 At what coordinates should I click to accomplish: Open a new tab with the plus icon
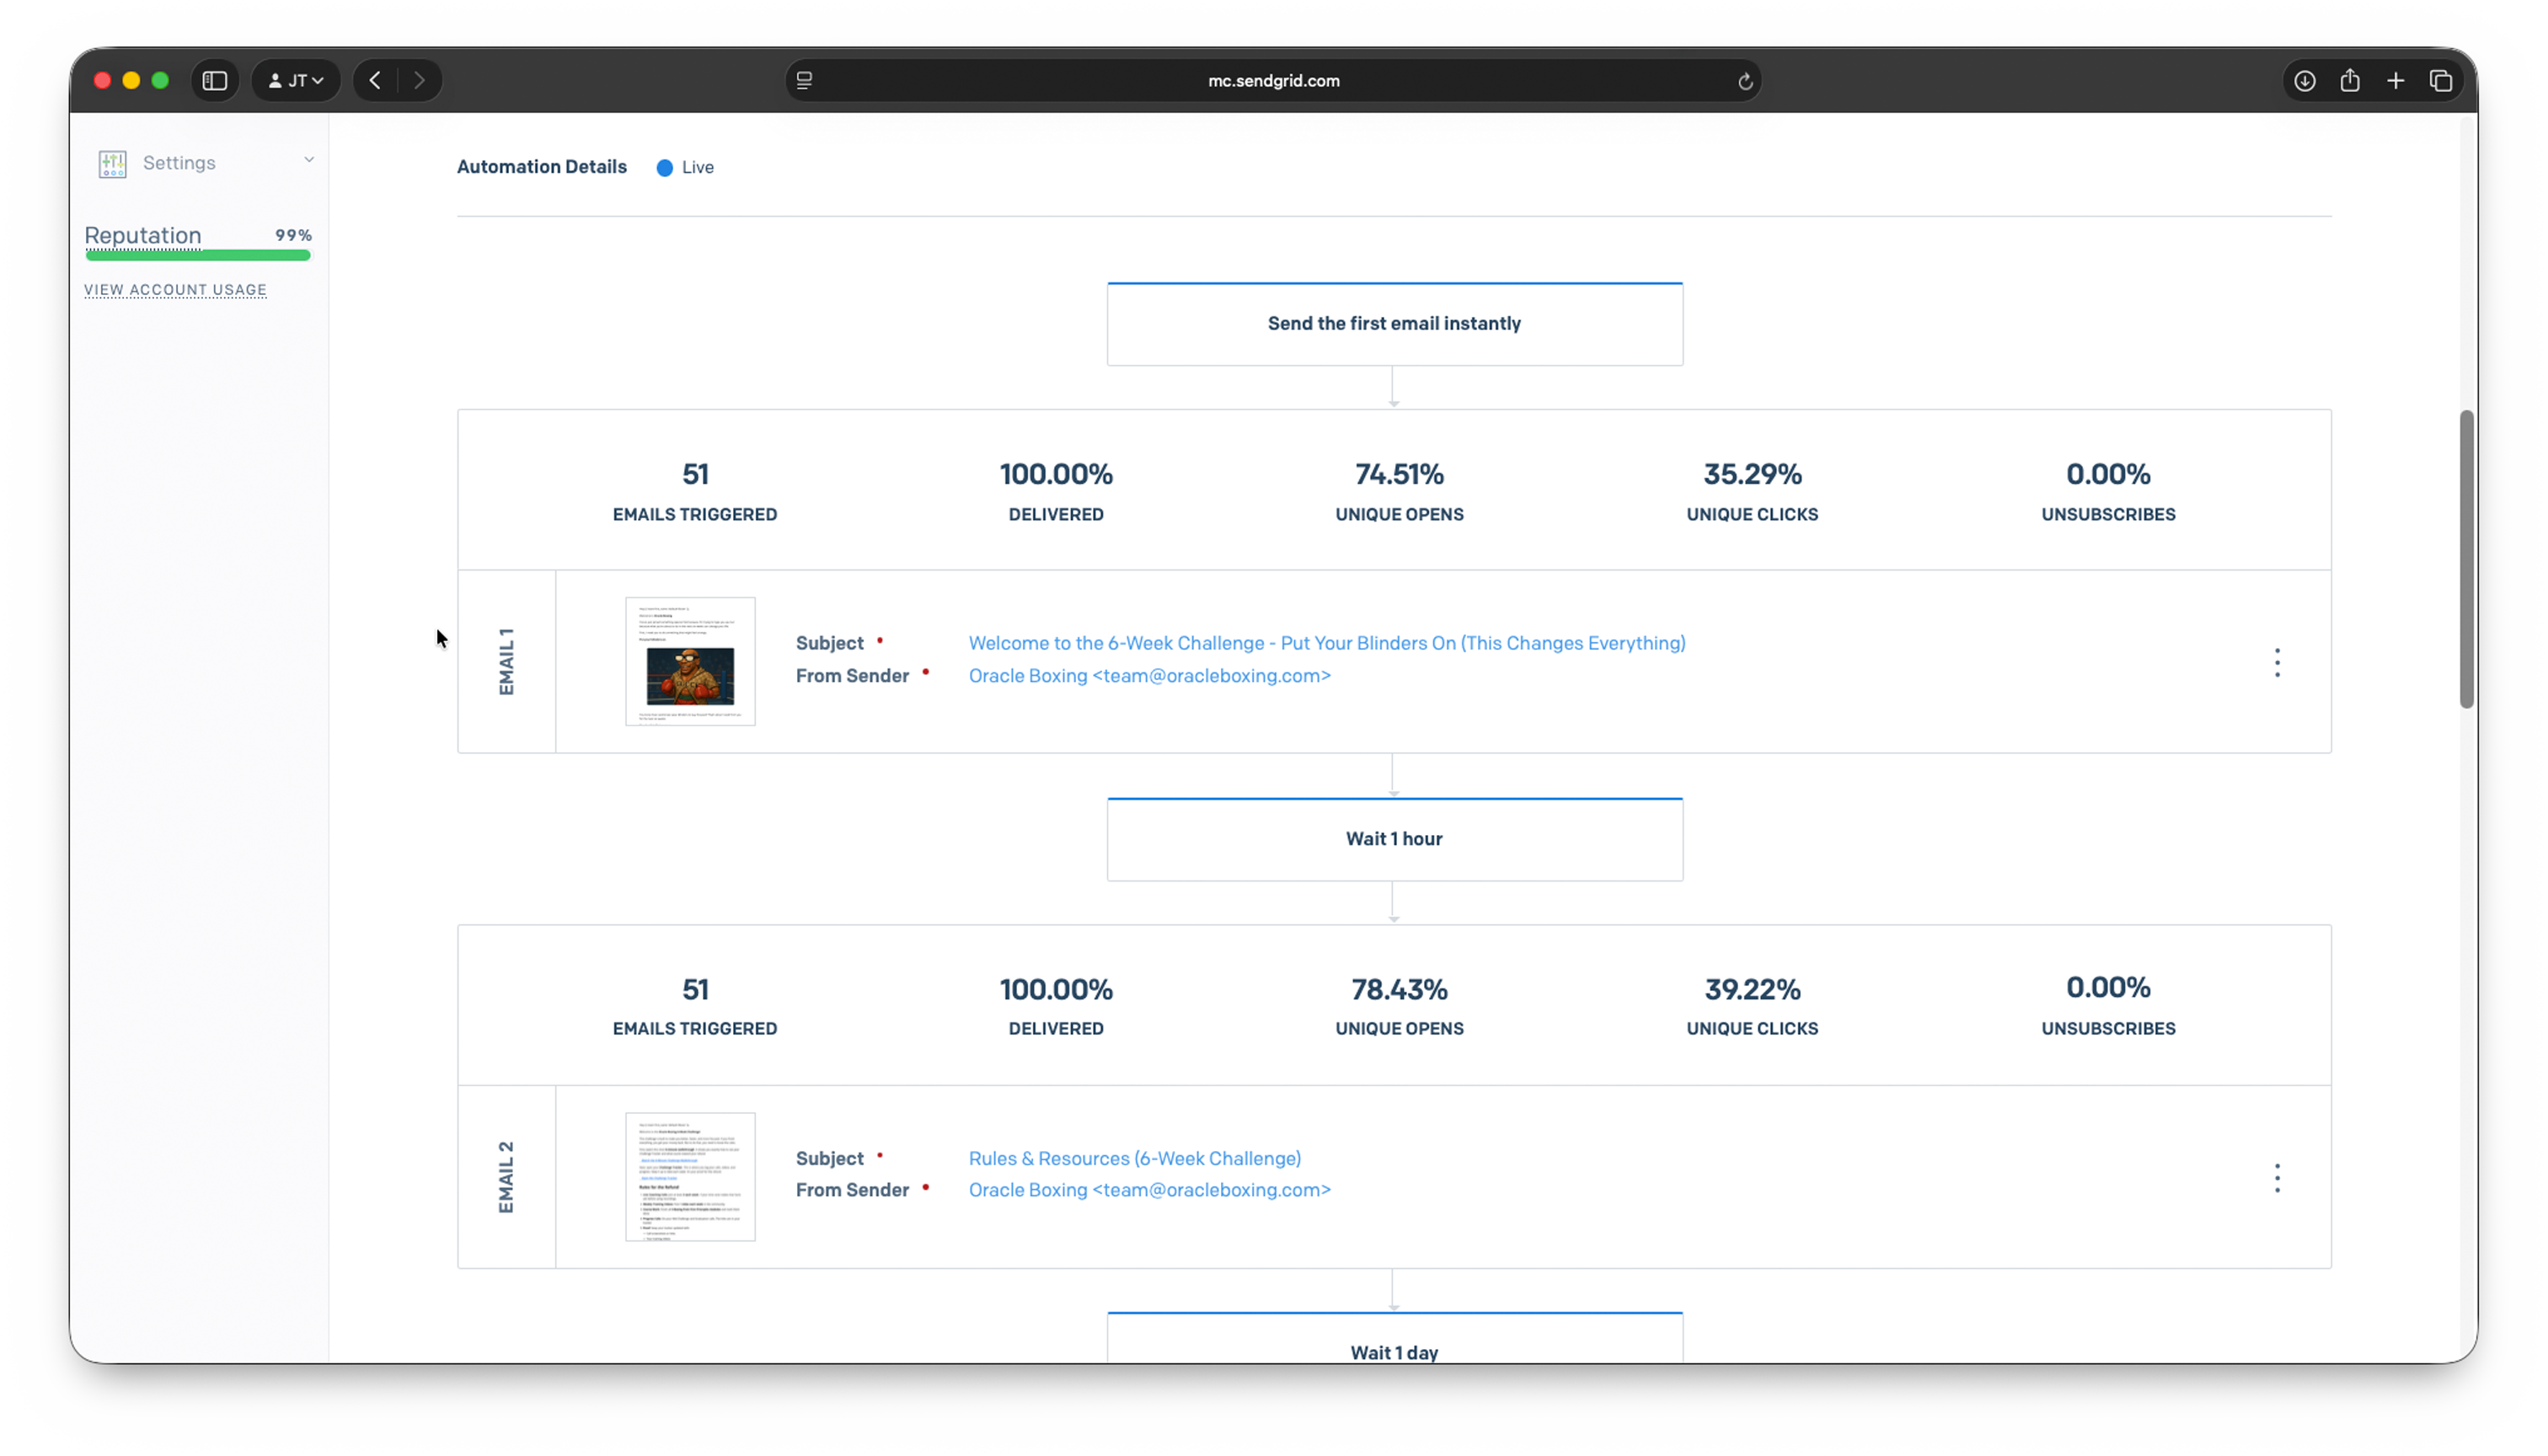point(2396,80)
